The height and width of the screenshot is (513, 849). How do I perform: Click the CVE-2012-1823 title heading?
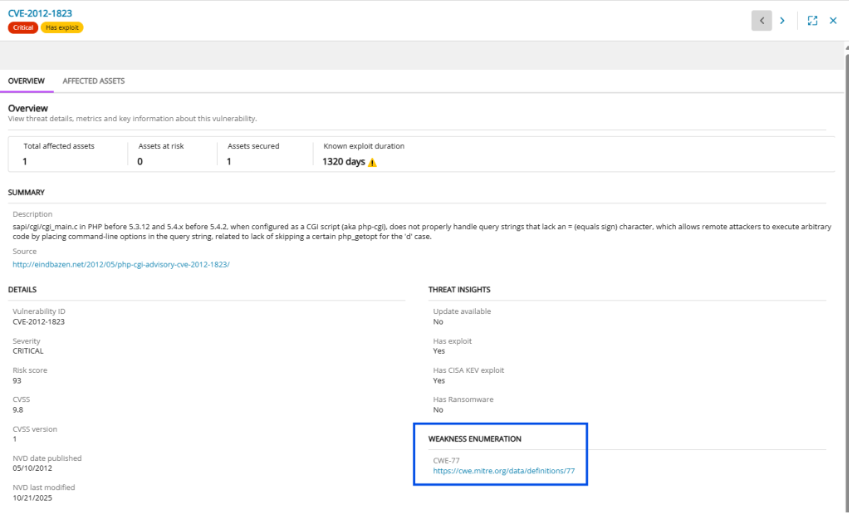coord(41,13)
